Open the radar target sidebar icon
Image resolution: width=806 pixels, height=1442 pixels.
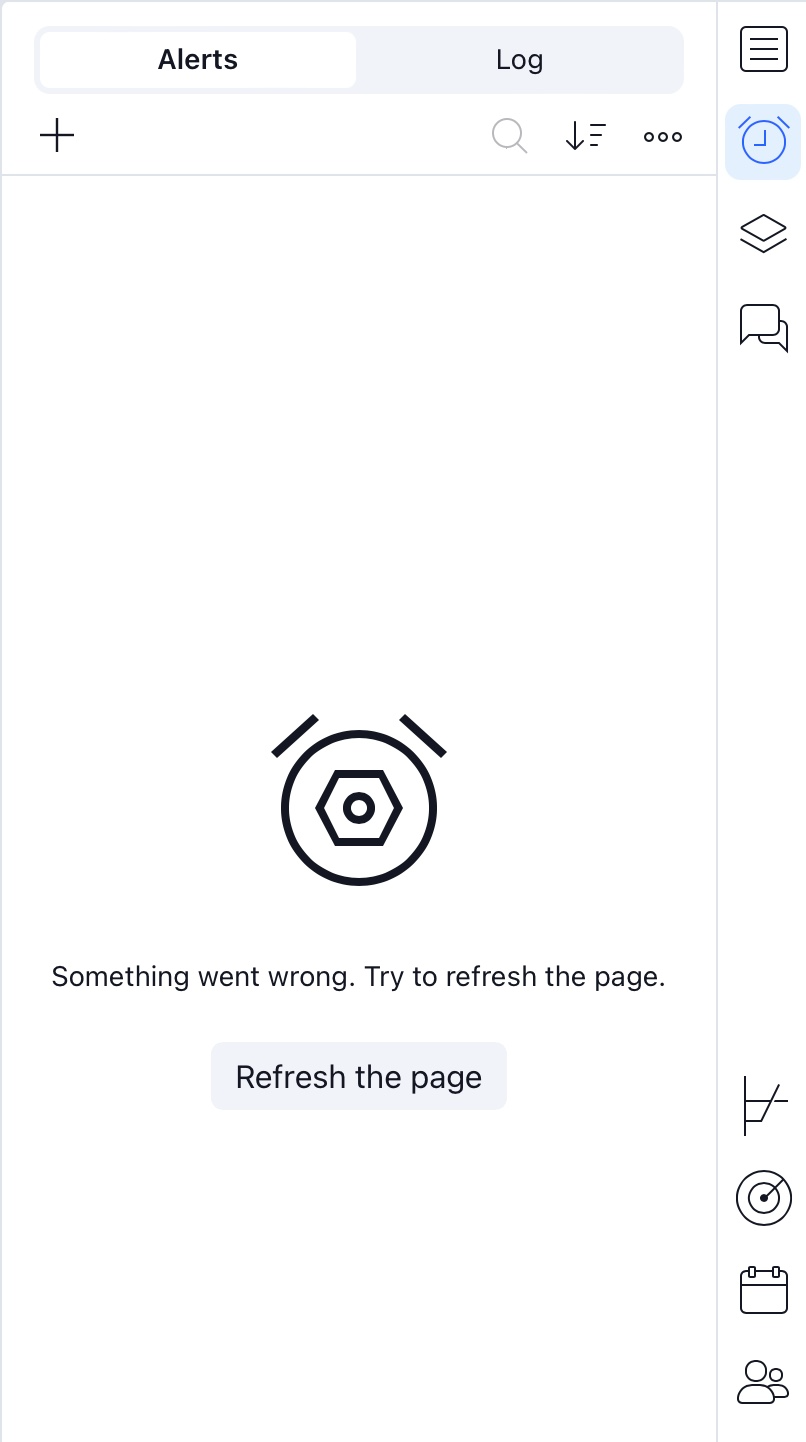tap(764, 1198)
